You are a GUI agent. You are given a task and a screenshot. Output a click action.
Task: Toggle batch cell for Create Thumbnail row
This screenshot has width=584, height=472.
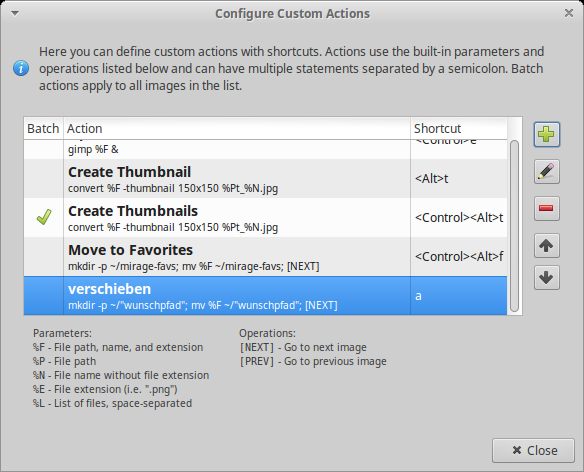(x=44, y=178)
